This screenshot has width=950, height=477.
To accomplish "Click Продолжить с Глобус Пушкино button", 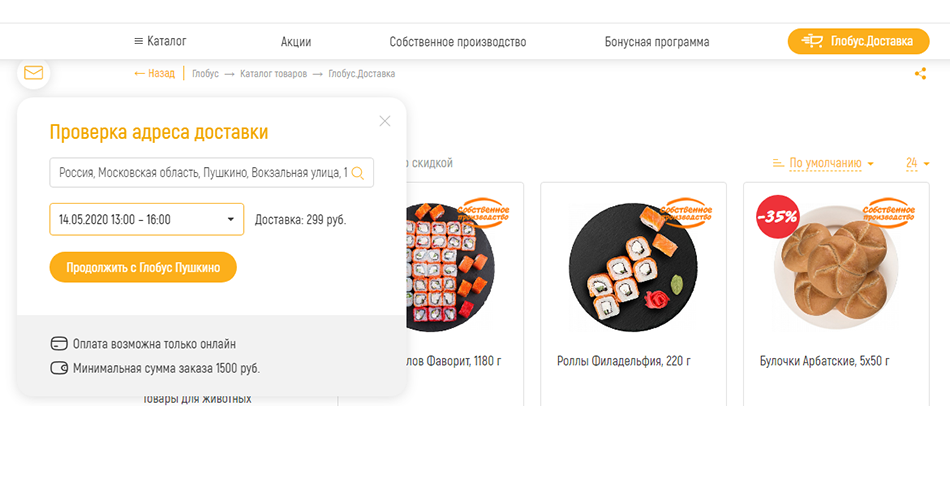I will click(x=143, y=267).
